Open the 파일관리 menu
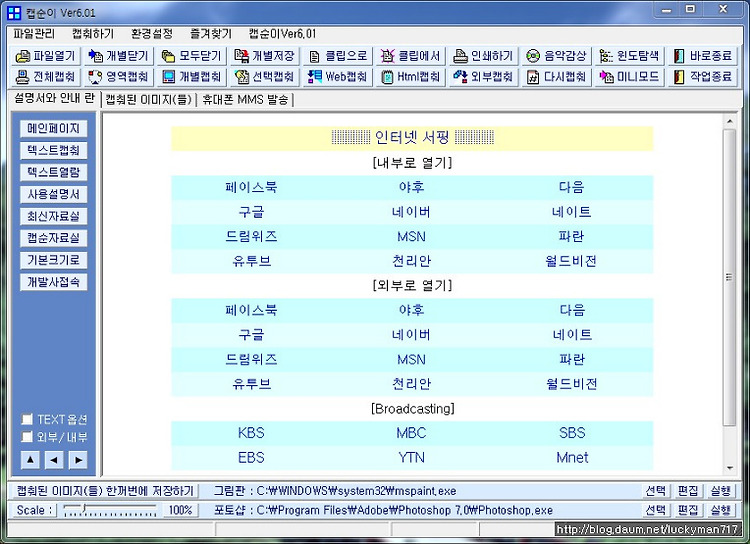Screen dimensions: 750x544 (34, 33)
